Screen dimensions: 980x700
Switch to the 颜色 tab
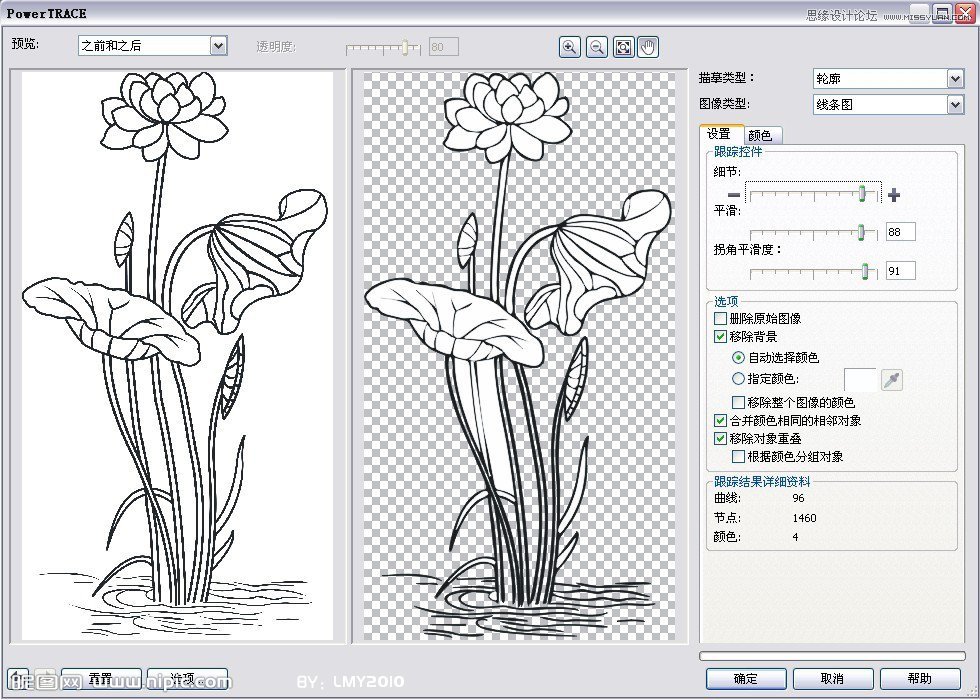click(761, 134)
